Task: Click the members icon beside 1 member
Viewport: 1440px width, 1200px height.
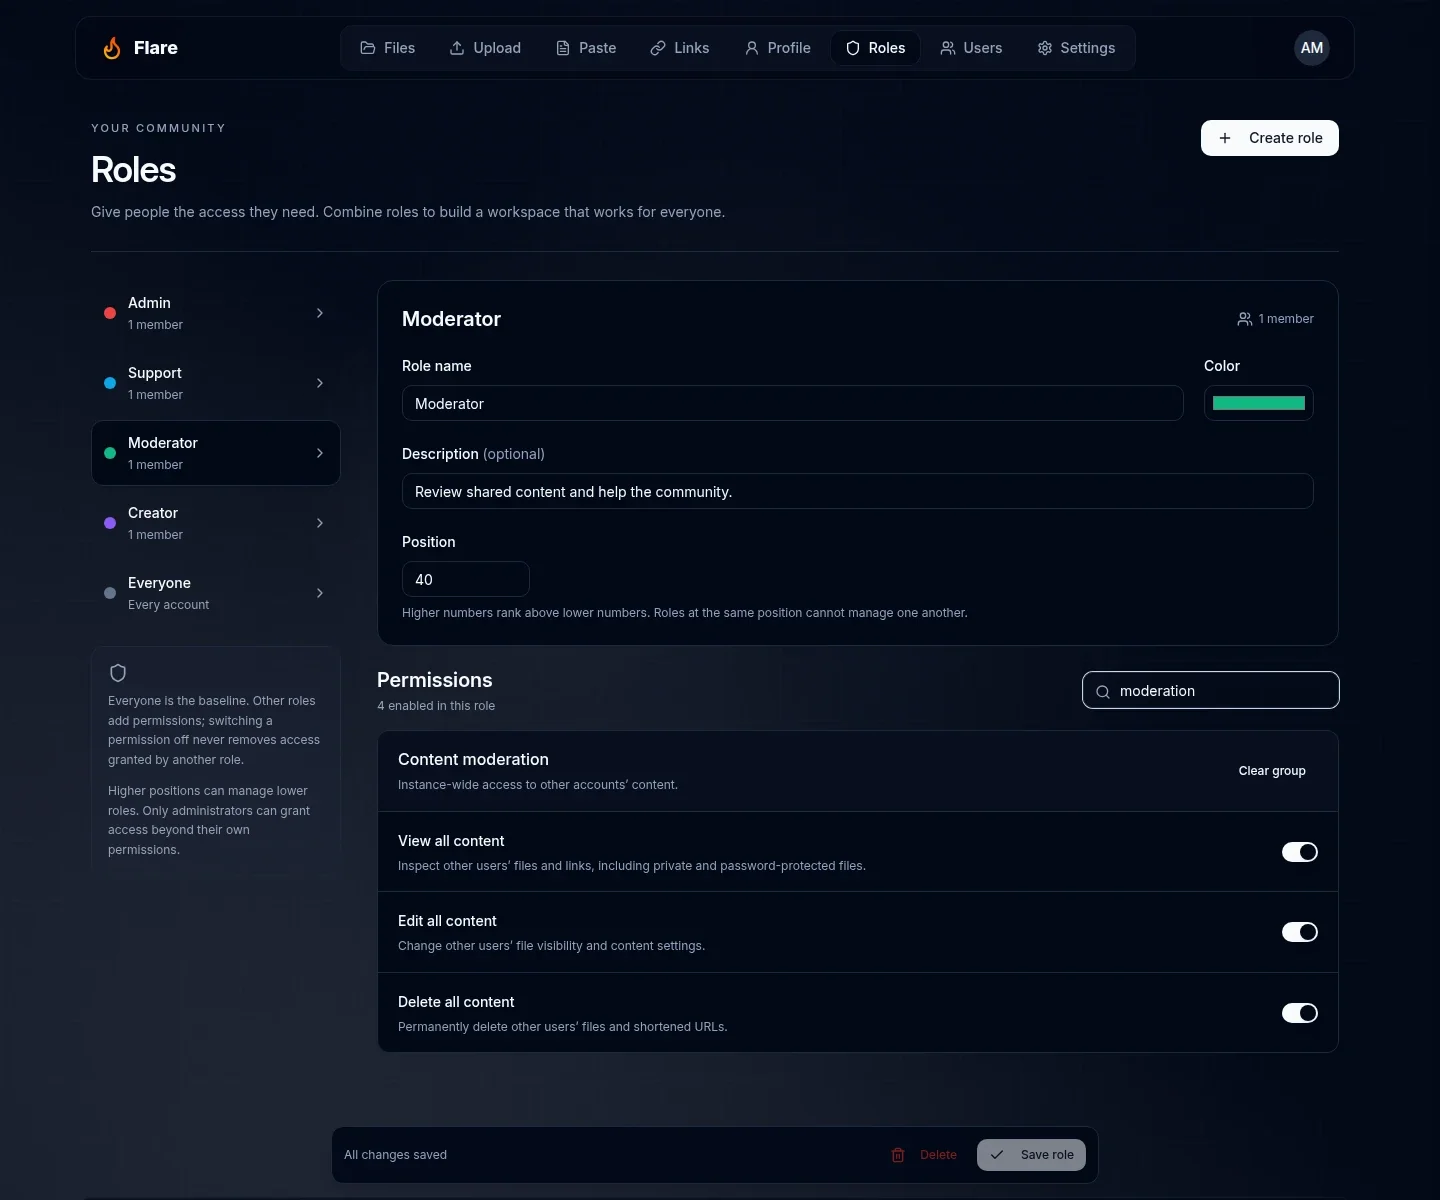Action: 1245,319
